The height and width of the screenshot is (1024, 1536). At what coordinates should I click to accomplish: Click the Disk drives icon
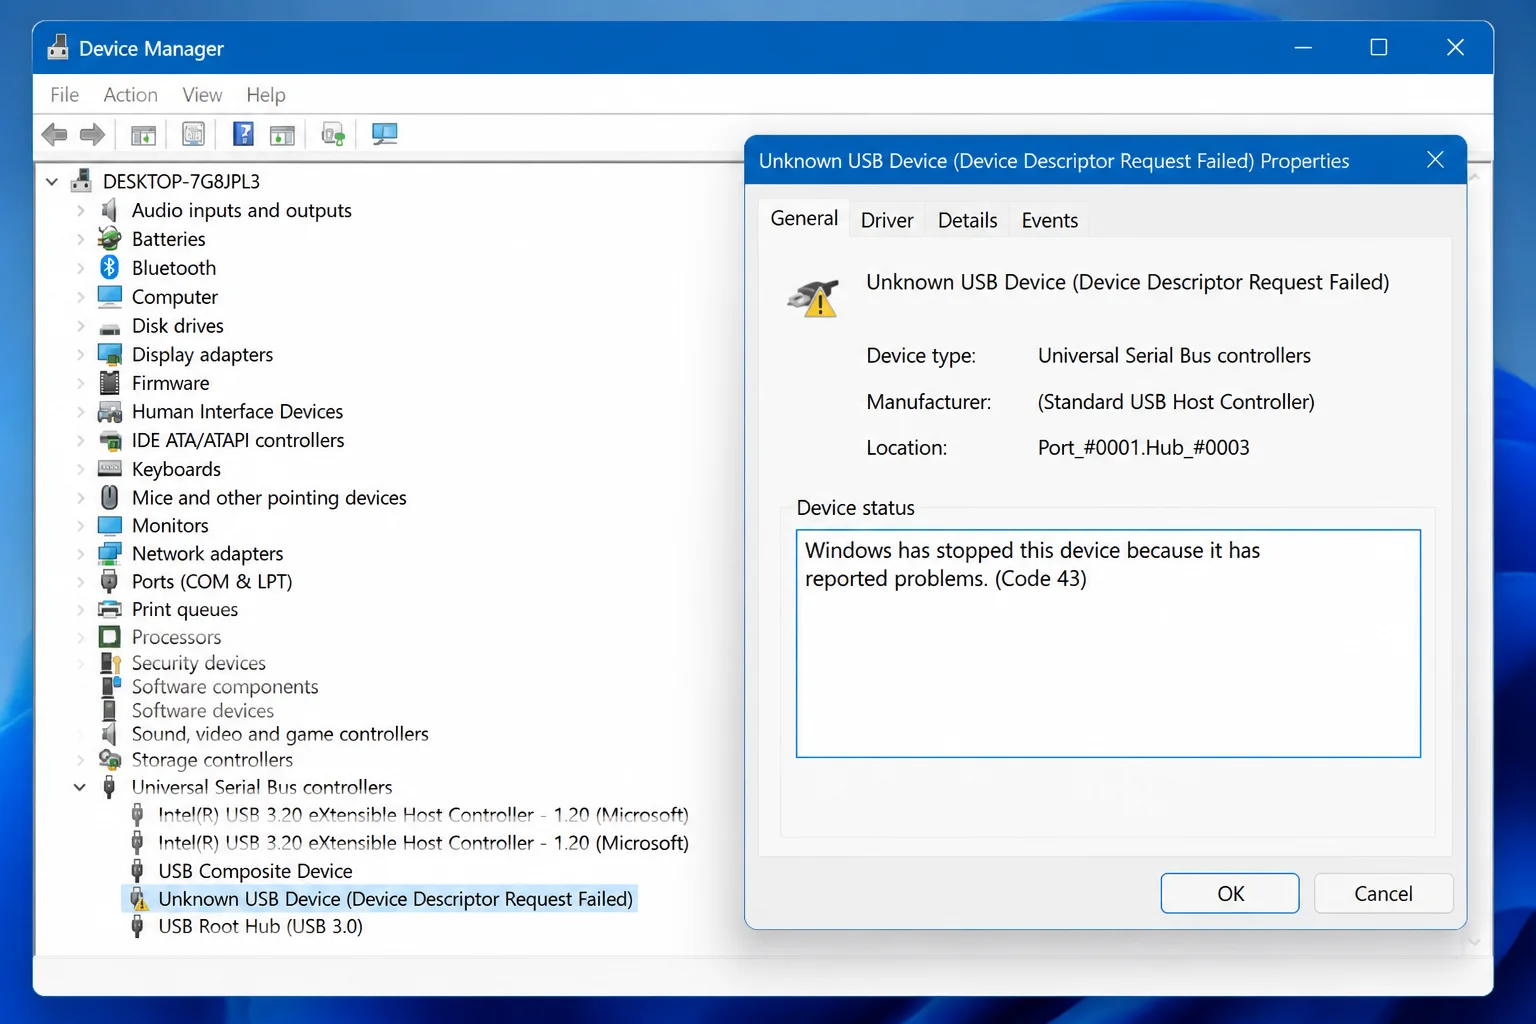(109, 327)
